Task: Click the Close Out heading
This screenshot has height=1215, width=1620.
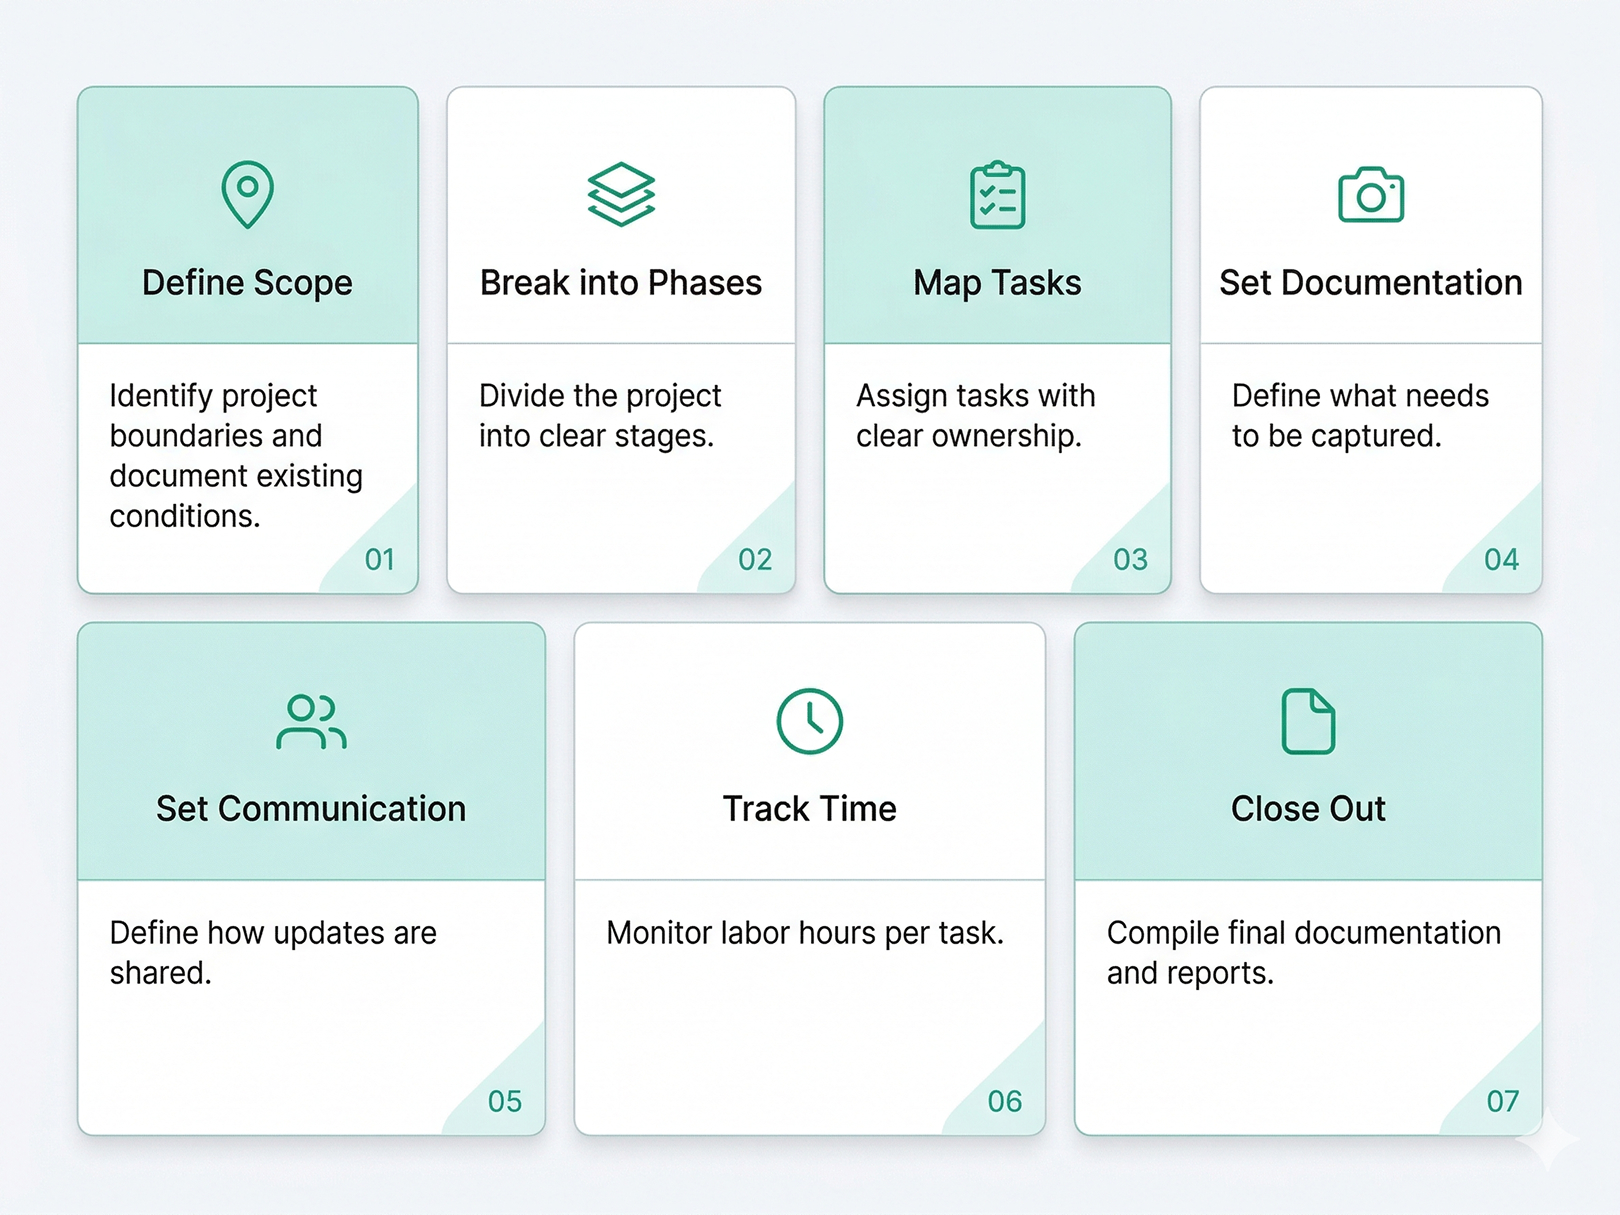Action: 1308,809
